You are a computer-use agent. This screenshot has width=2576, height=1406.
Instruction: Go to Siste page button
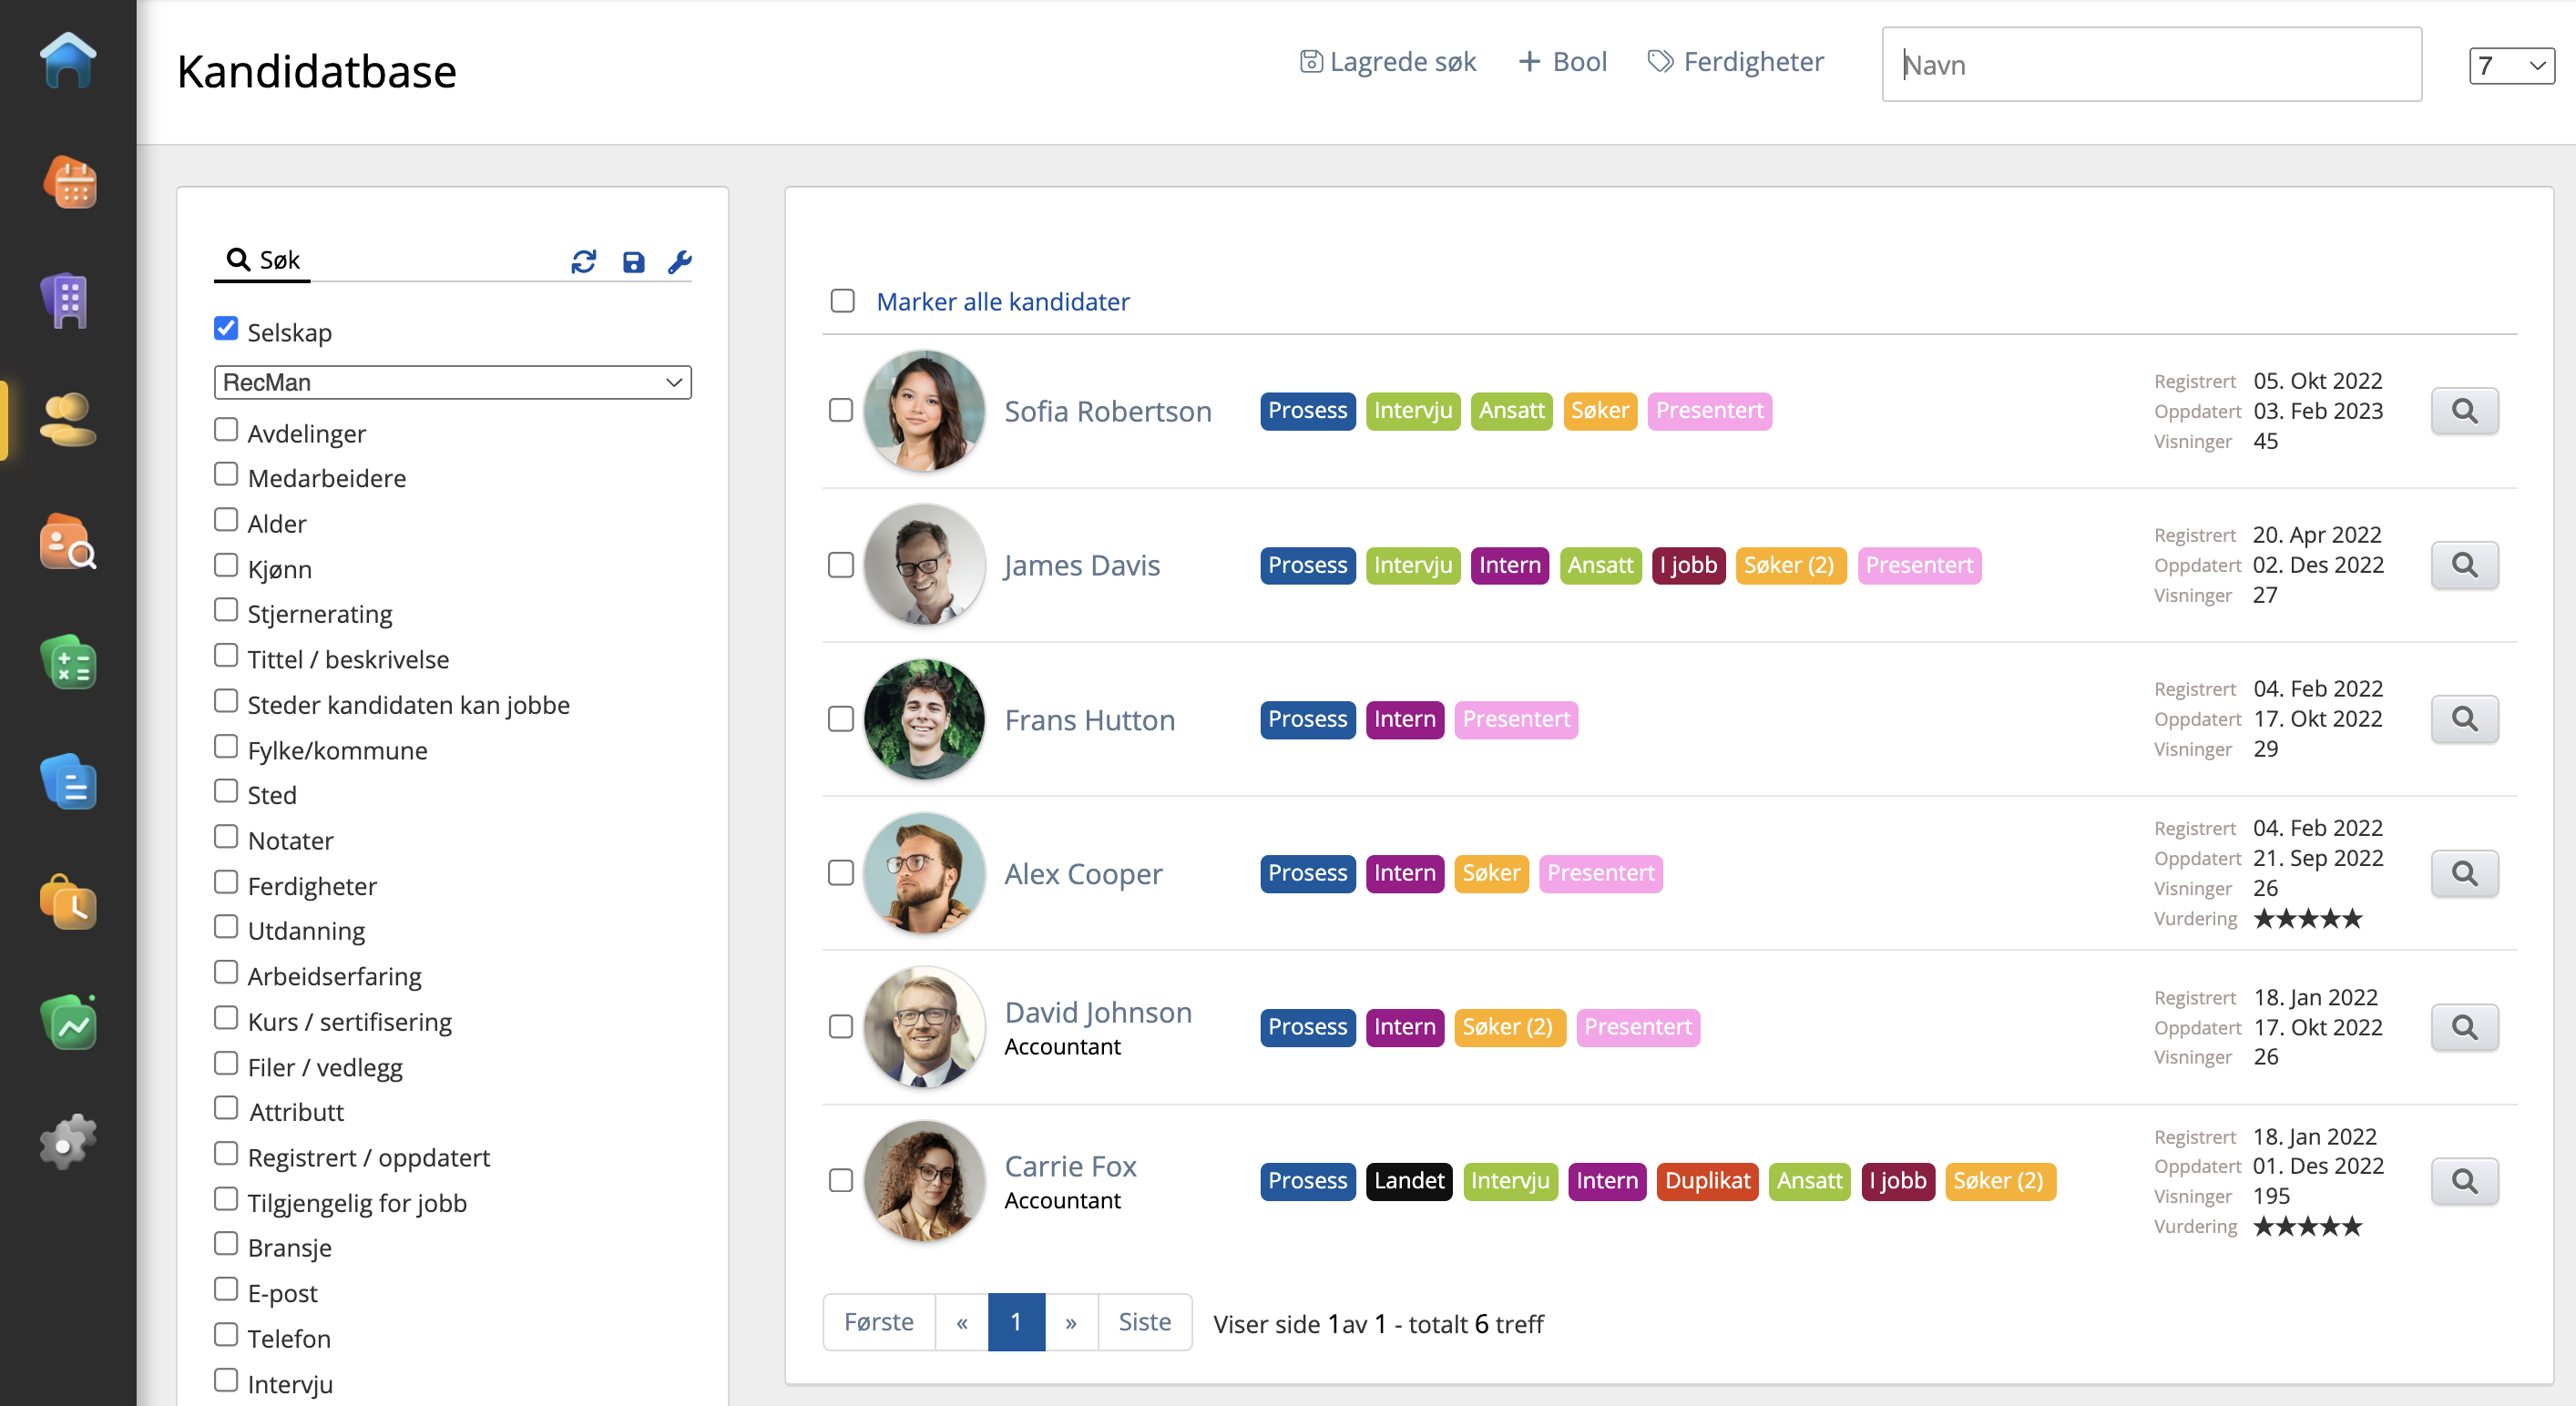tap(1144, 1321)
